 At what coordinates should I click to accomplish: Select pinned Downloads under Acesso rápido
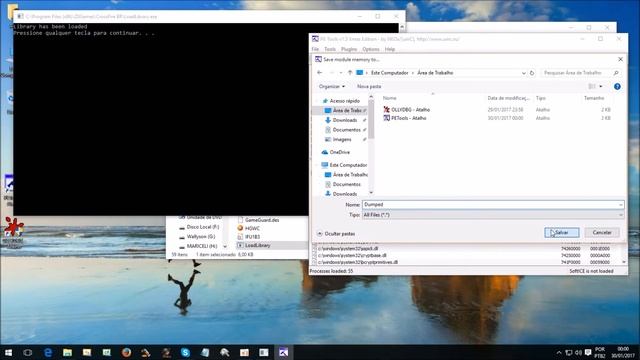345,120
